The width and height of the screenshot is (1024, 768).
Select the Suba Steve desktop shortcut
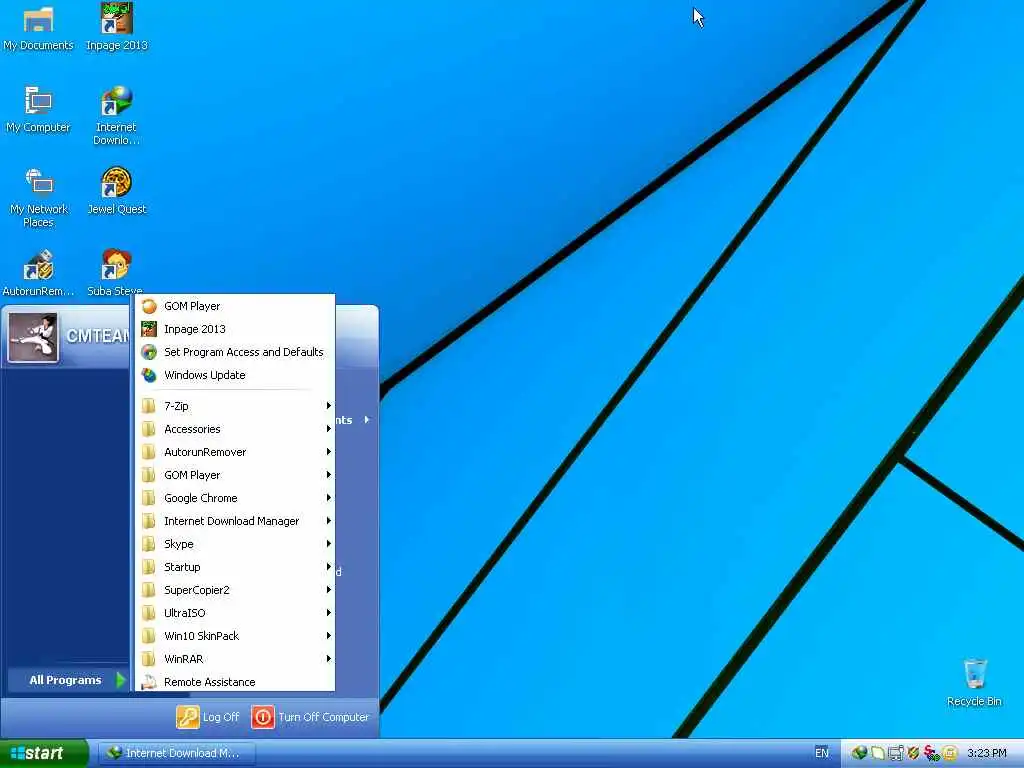115,273
